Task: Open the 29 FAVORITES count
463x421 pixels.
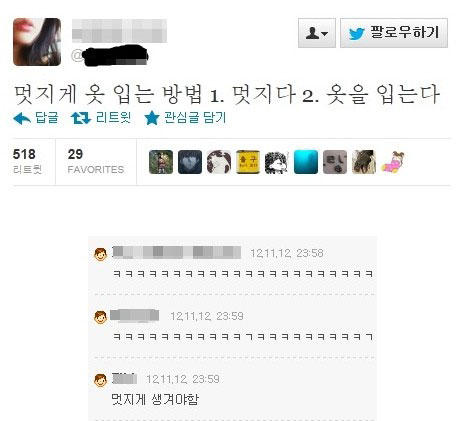Action: (96, 161)
